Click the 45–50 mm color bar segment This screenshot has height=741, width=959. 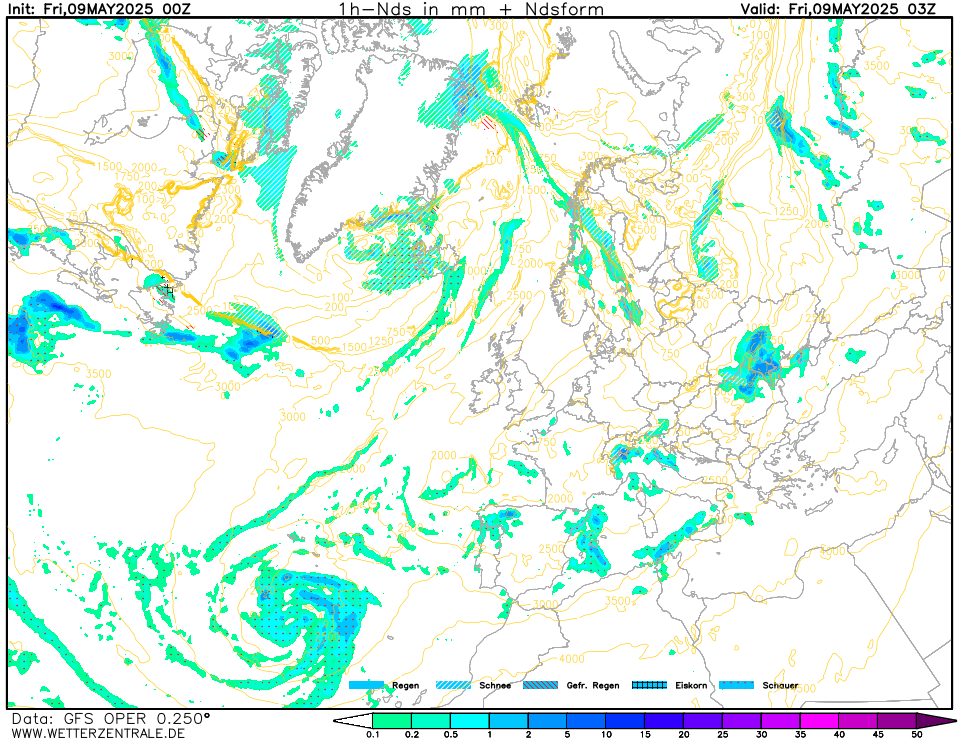coord(897,720)
